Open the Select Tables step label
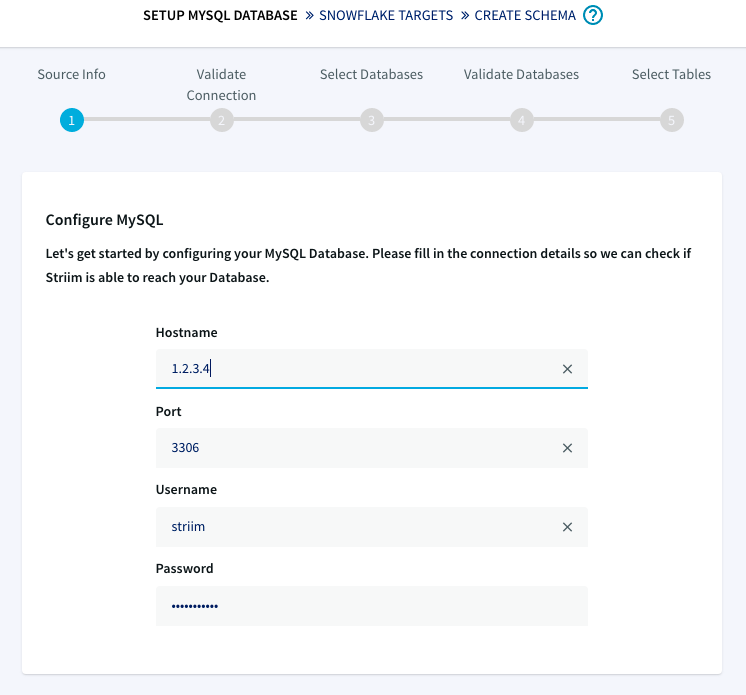 [671, 75]
